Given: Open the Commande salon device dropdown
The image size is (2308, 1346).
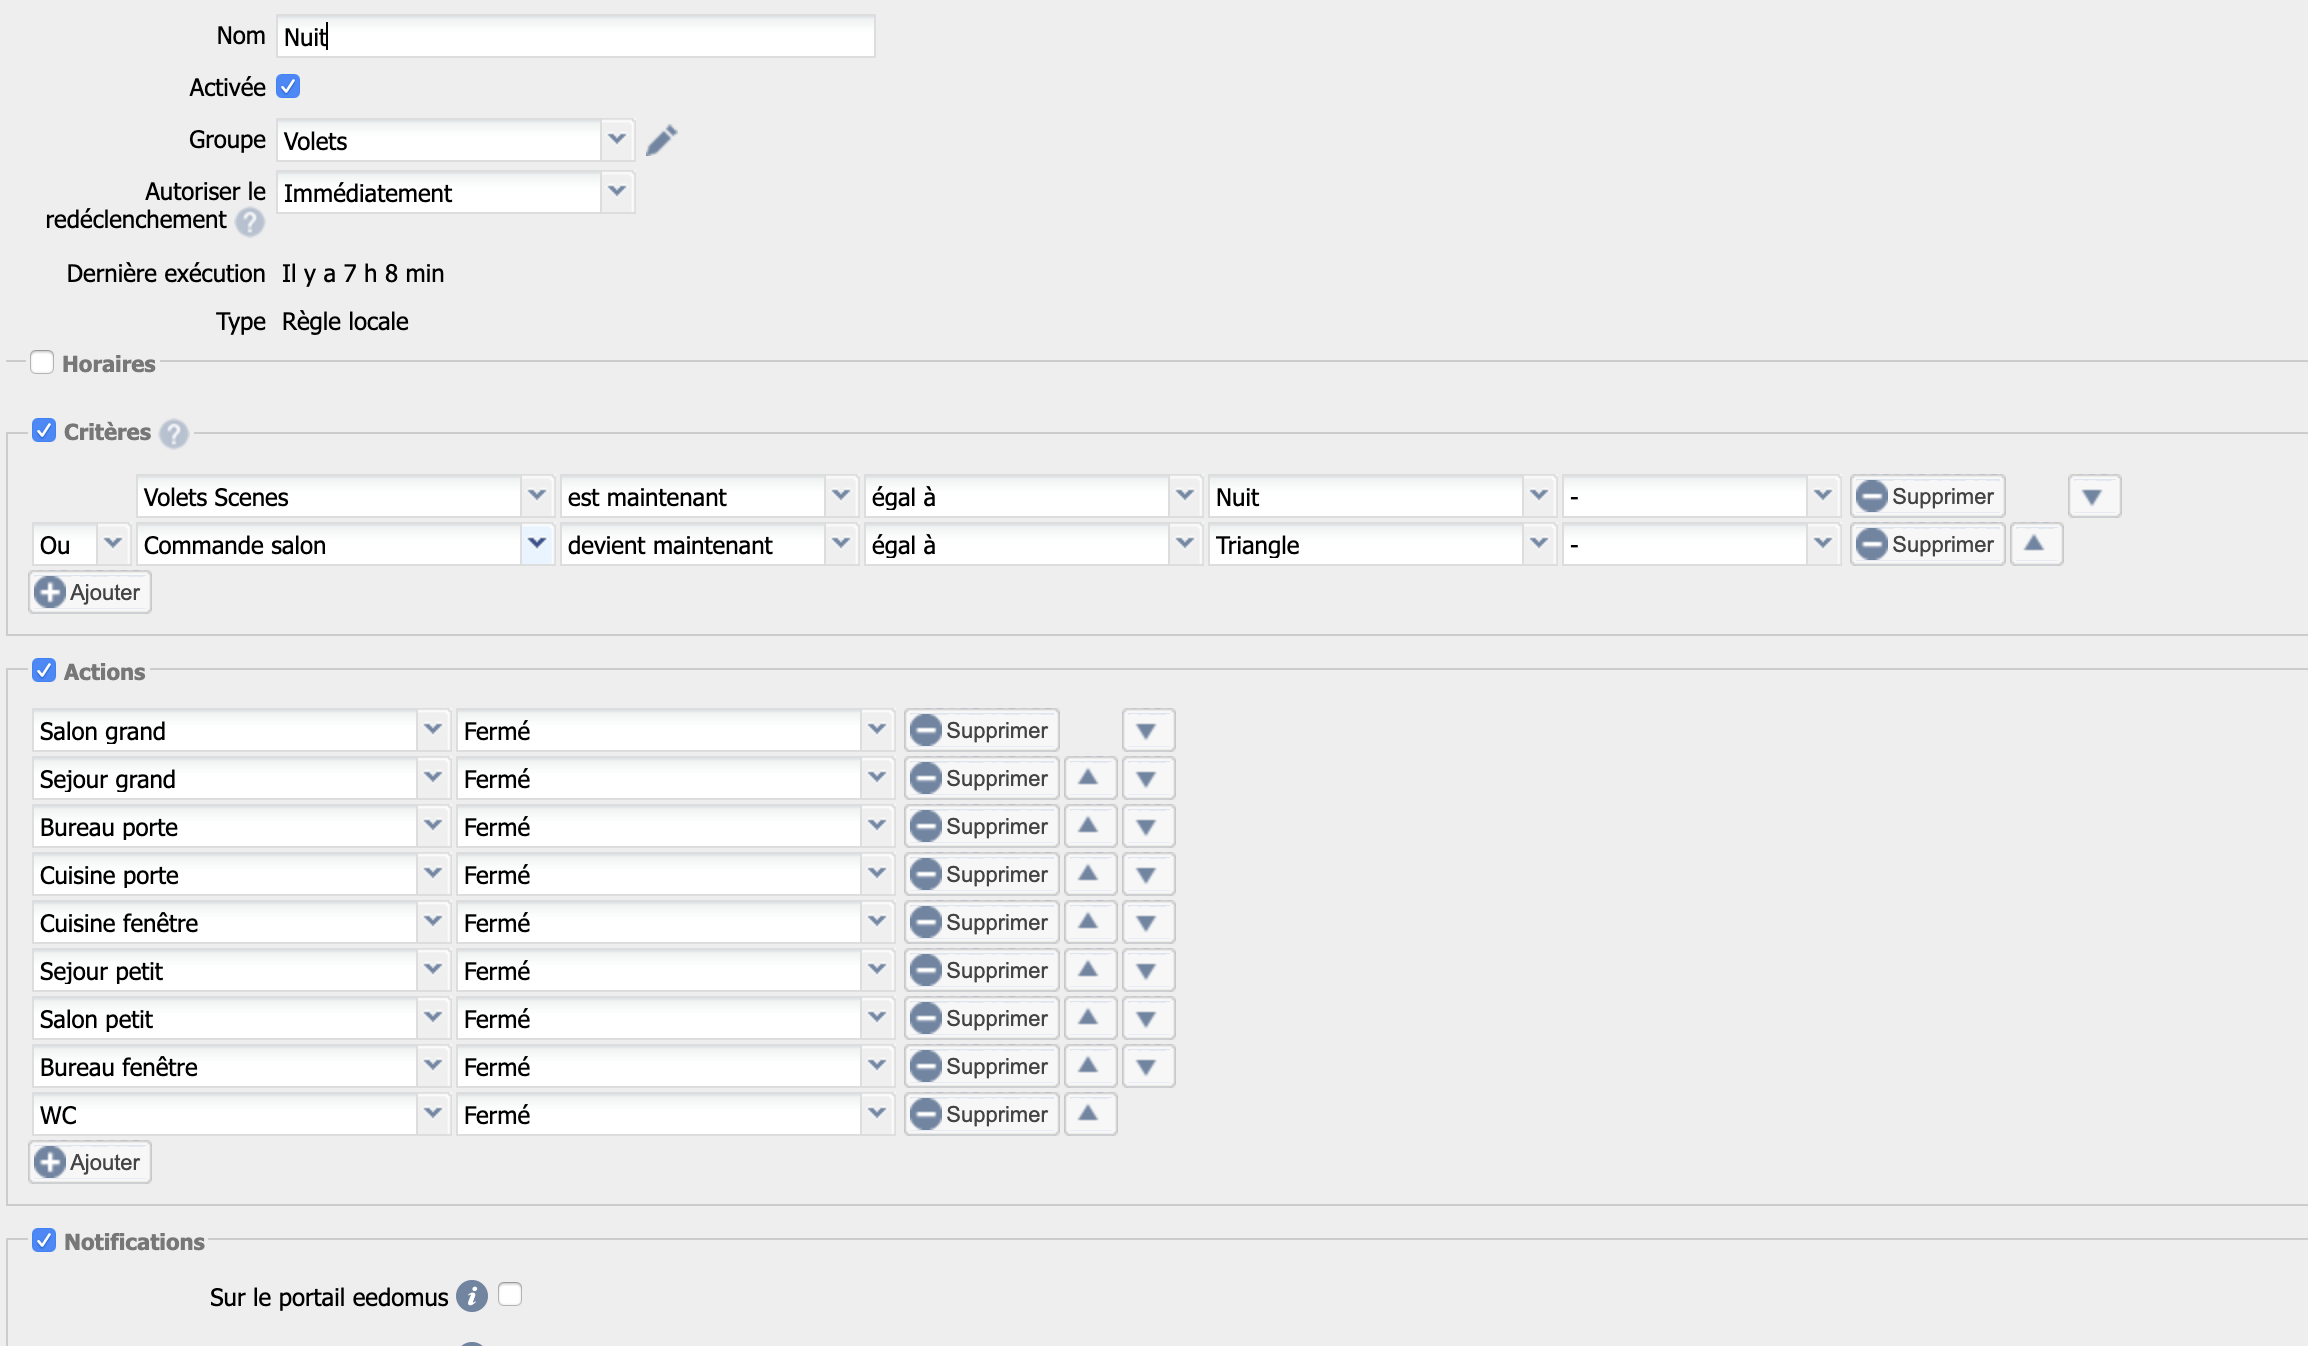Looking at the screenshot, I should 537,544.
